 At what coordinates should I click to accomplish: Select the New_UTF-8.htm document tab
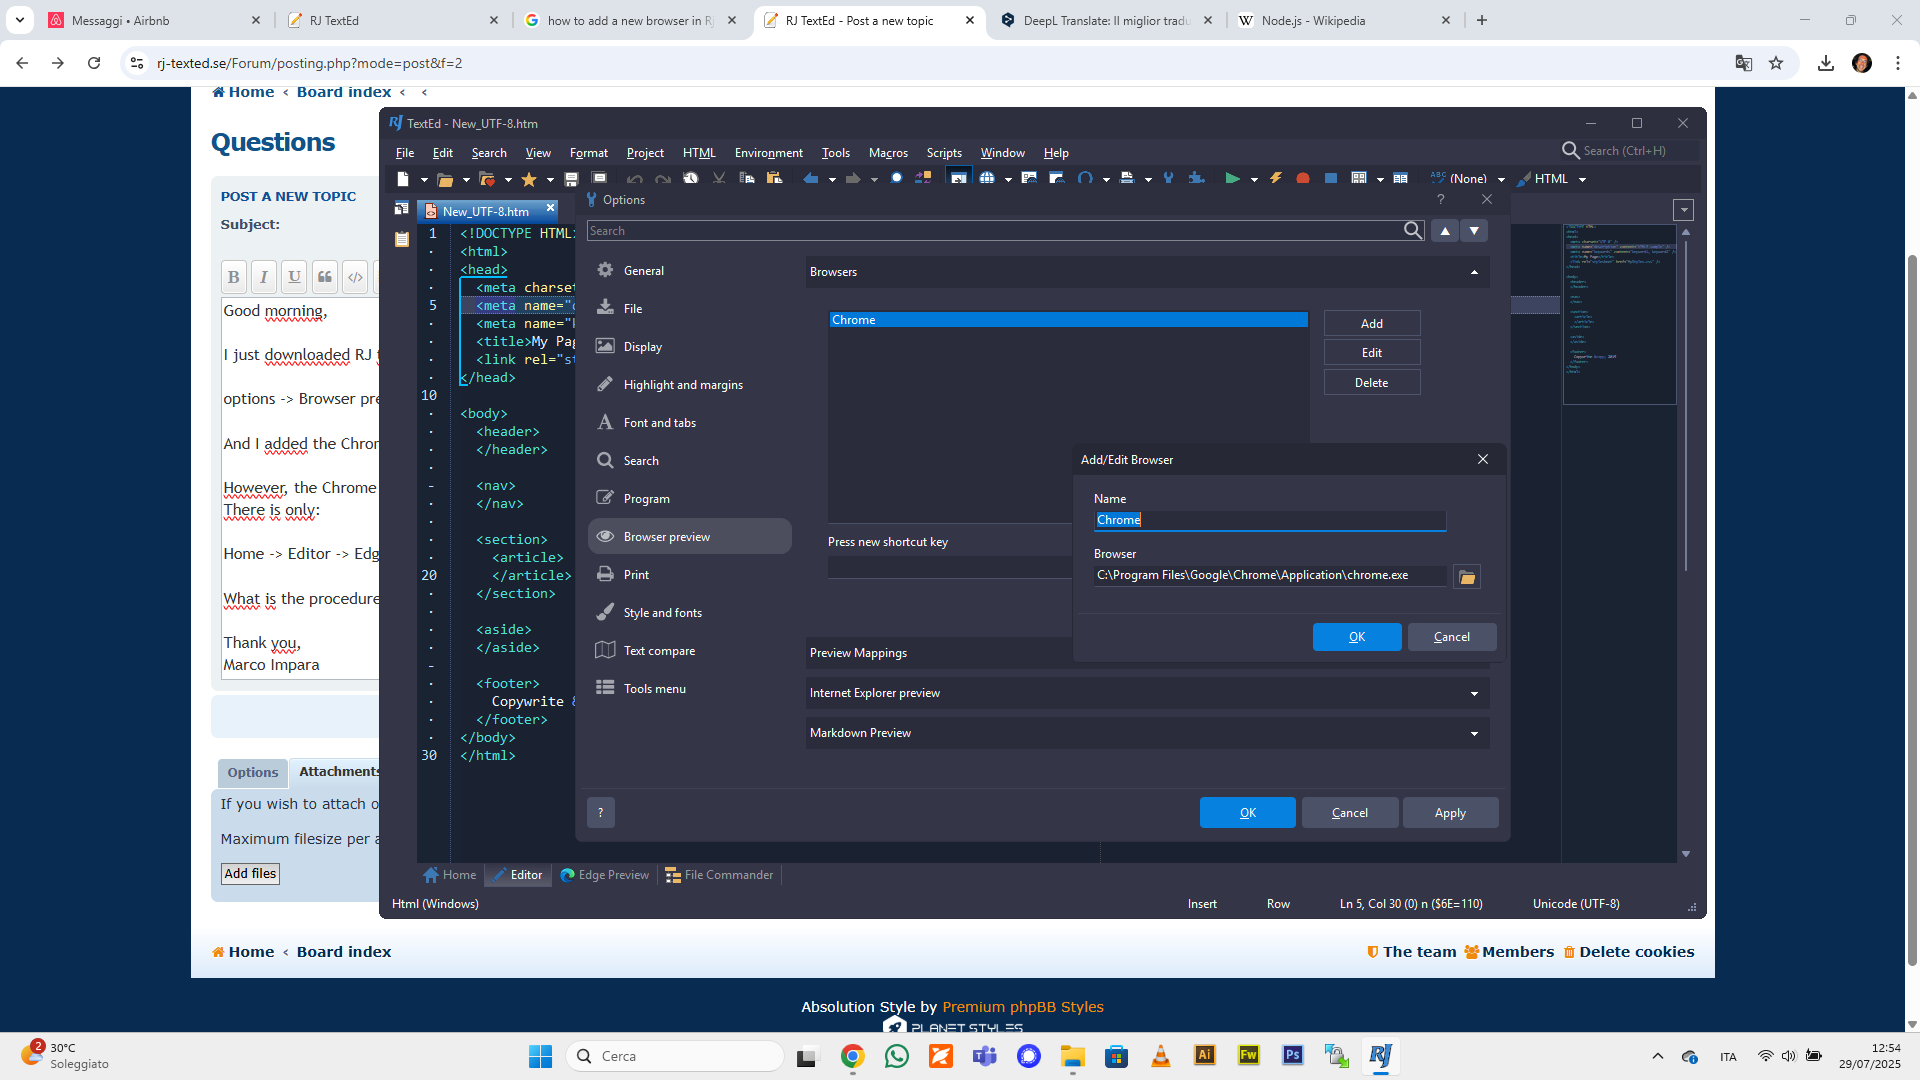(486, 211)
